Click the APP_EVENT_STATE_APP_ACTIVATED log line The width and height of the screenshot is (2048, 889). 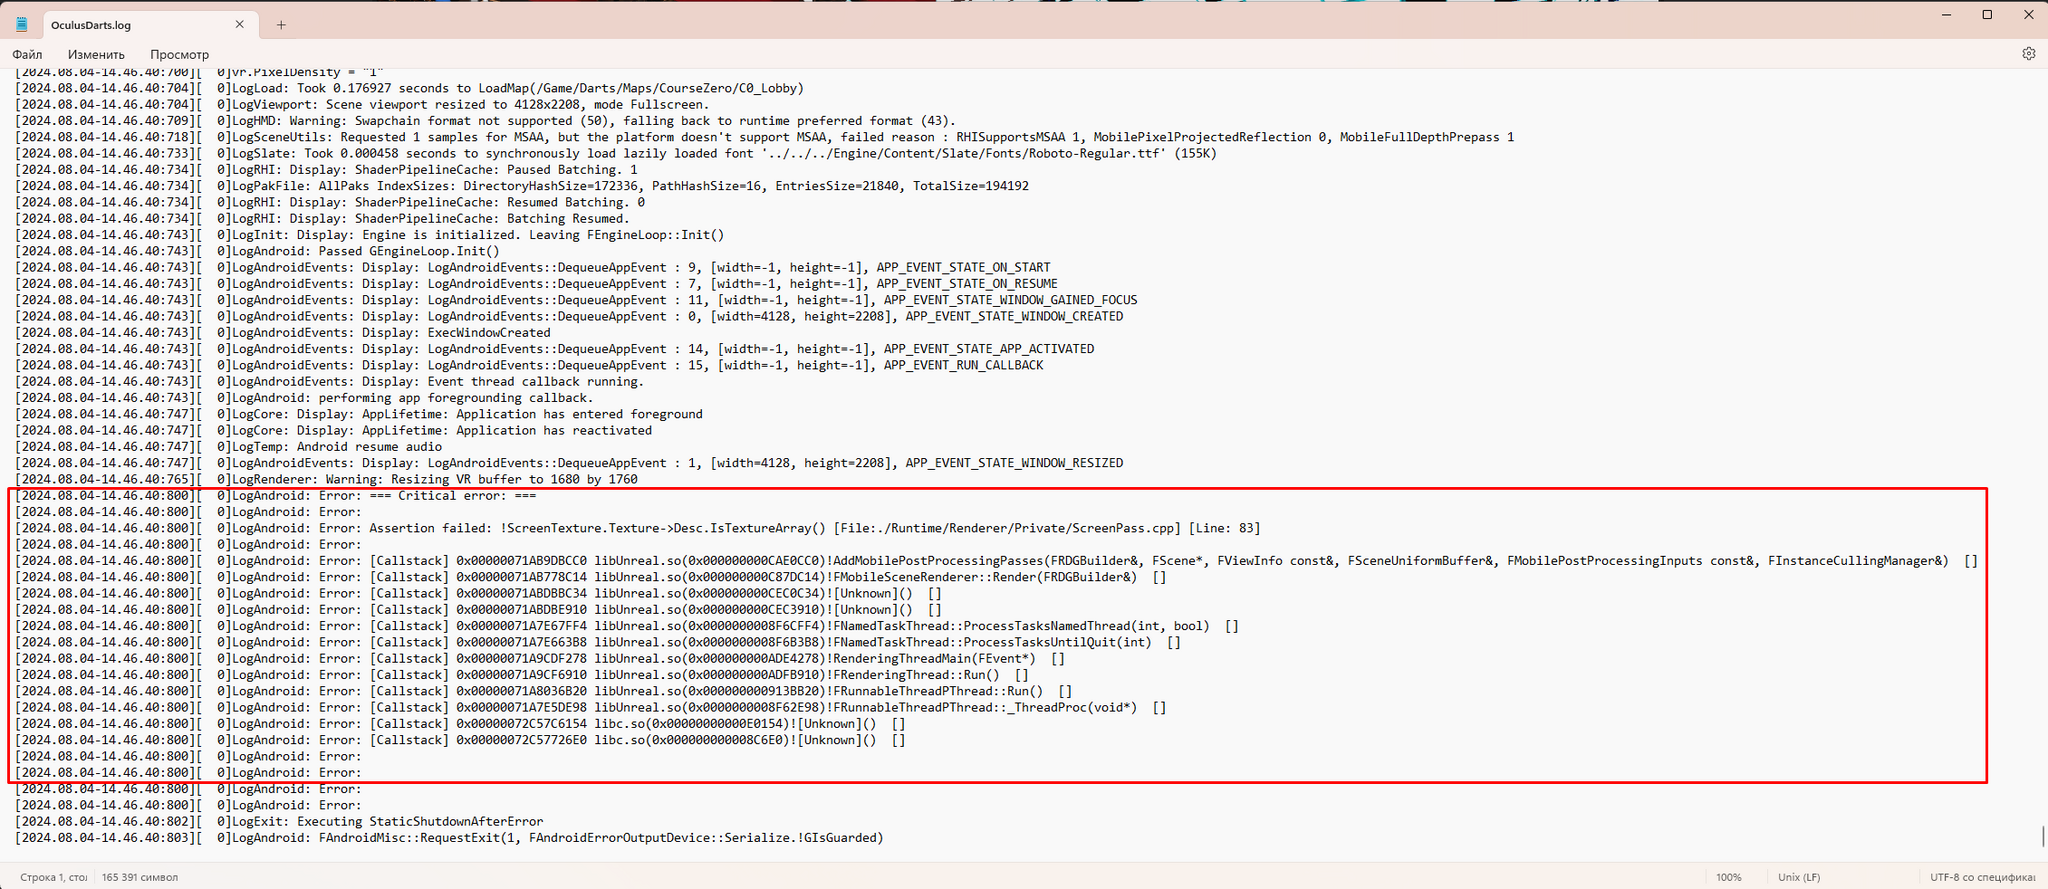(x=555, y=349)
